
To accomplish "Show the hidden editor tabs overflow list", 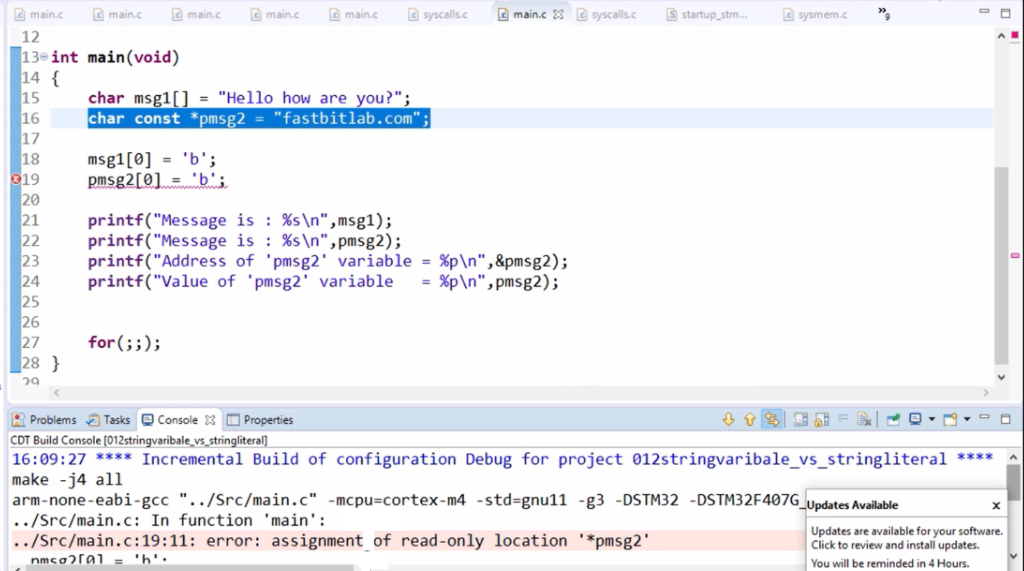I will point(884,13).
